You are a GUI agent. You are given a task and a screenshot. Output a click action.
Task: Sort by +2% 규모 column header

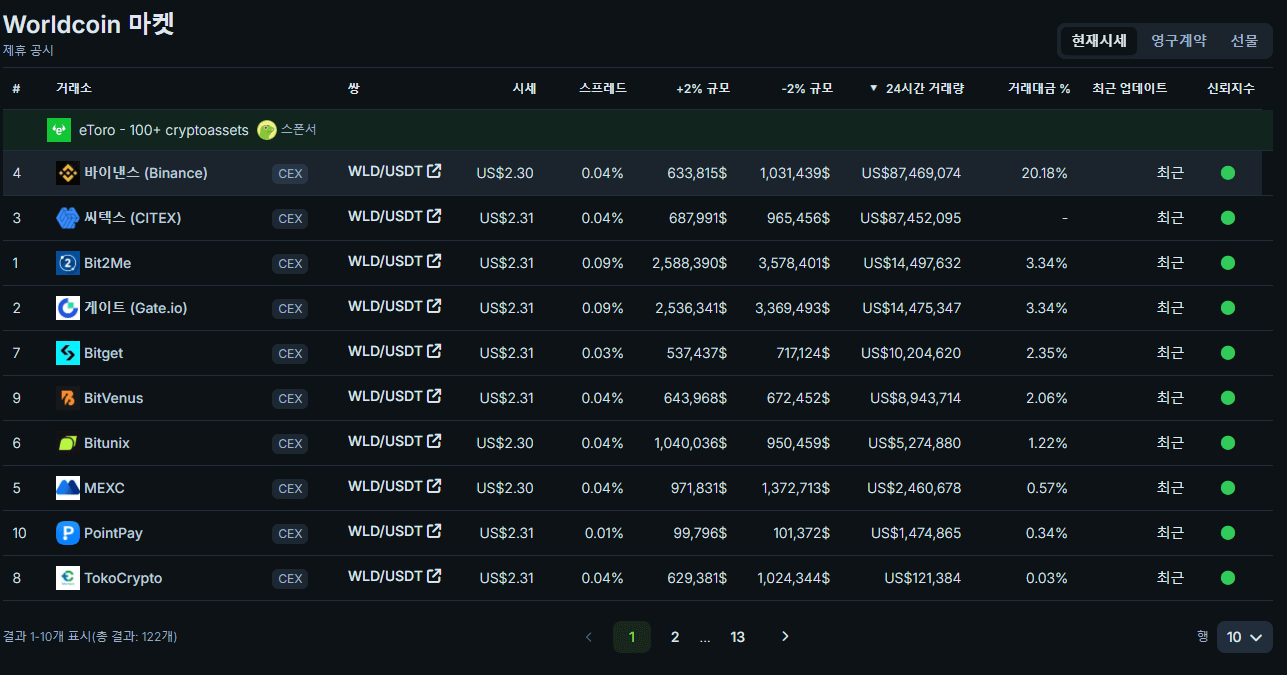coord(703,88)
